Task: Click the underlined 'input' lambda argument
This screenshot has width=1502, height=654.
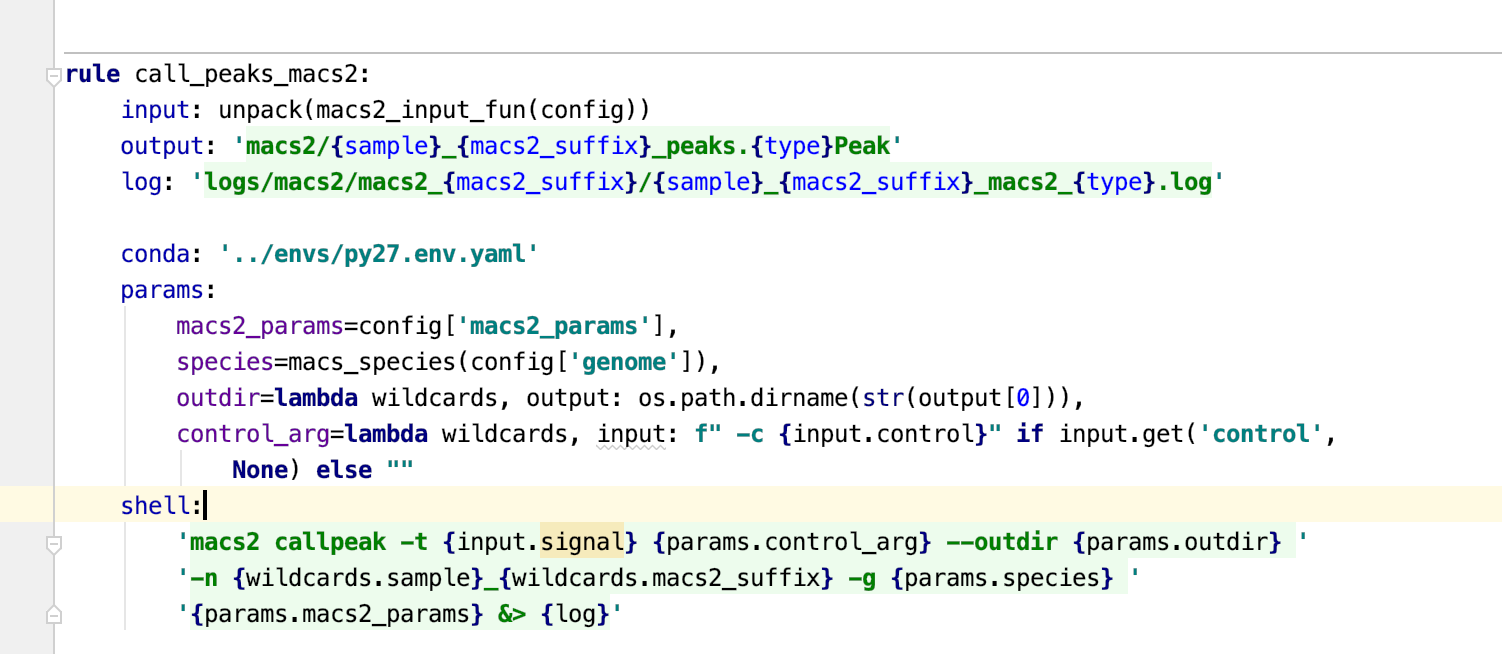Action: [631, 434]
